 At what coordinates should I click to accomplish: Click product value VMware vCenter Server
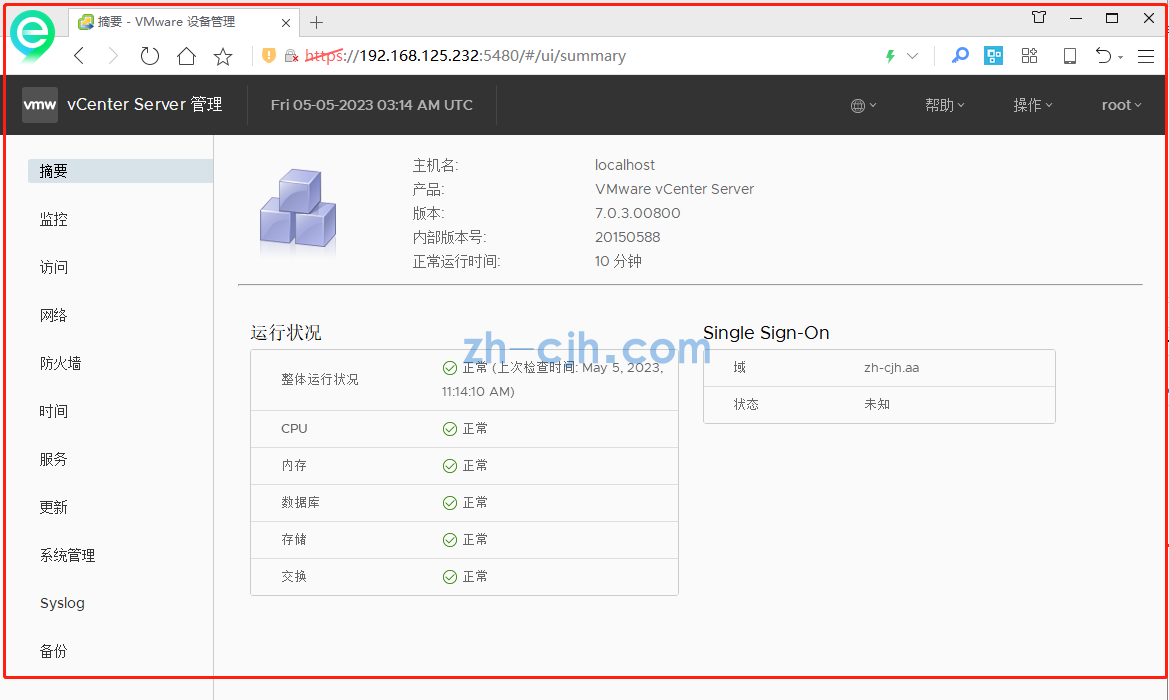[x=674, y=189]
